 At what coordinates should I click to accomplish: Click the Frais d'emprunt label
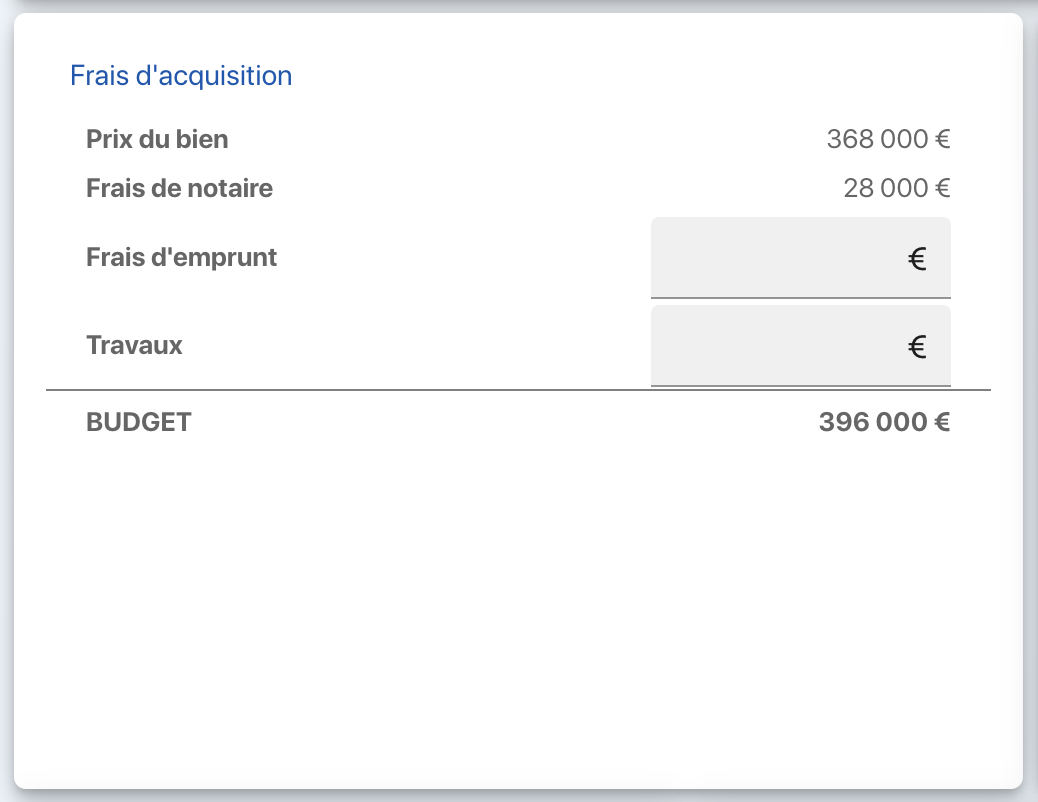click(x=181, y=257)
